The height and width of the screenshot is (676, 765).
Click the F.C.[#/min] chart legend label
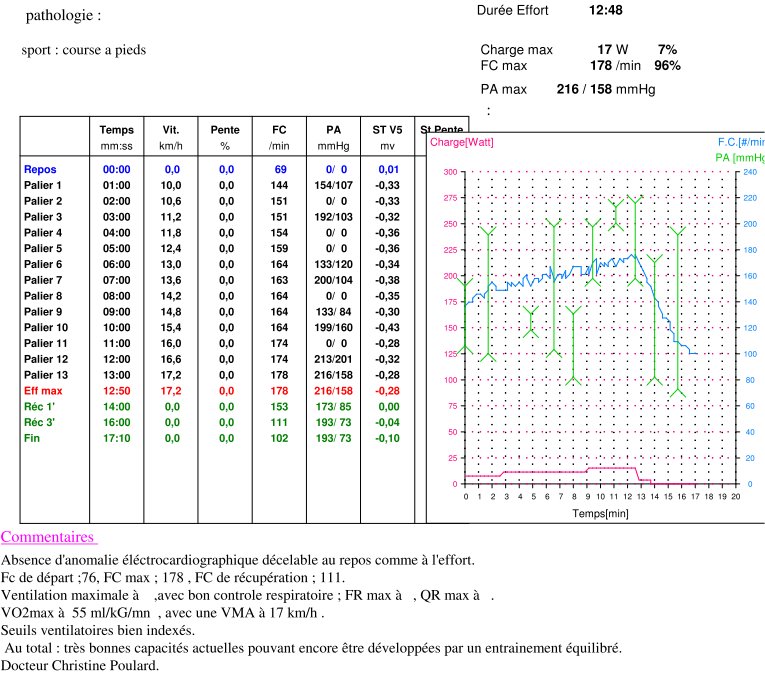(x=740, y=143)
